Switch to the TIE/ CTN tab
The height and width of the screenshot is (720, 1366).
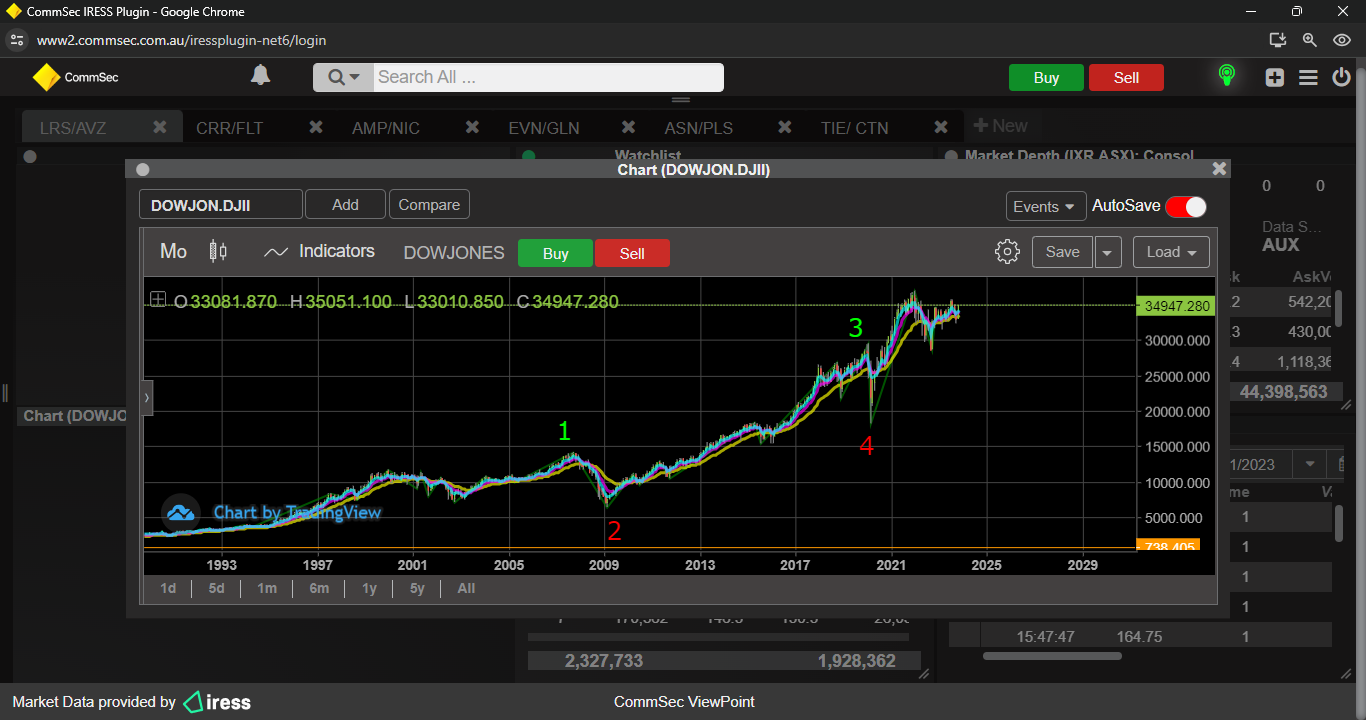(854, 128)
